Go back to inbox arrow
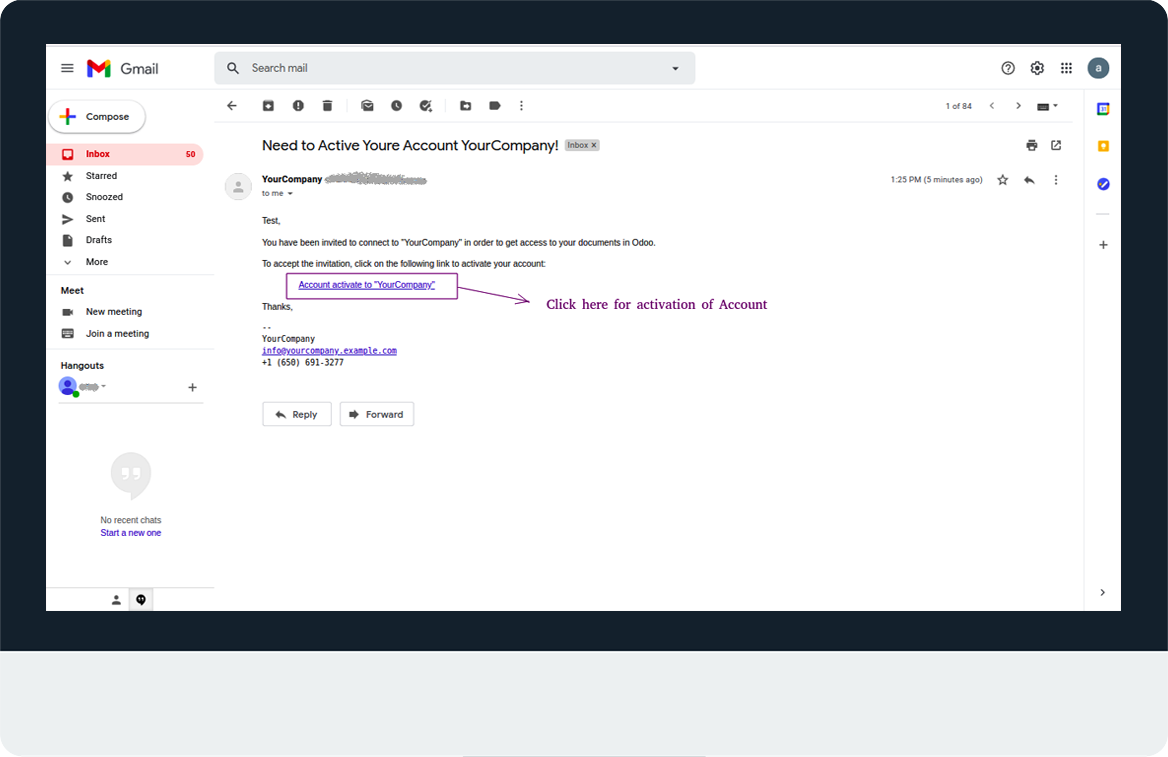The height and width of the screenshot is (757, 1168). (232, 106)
